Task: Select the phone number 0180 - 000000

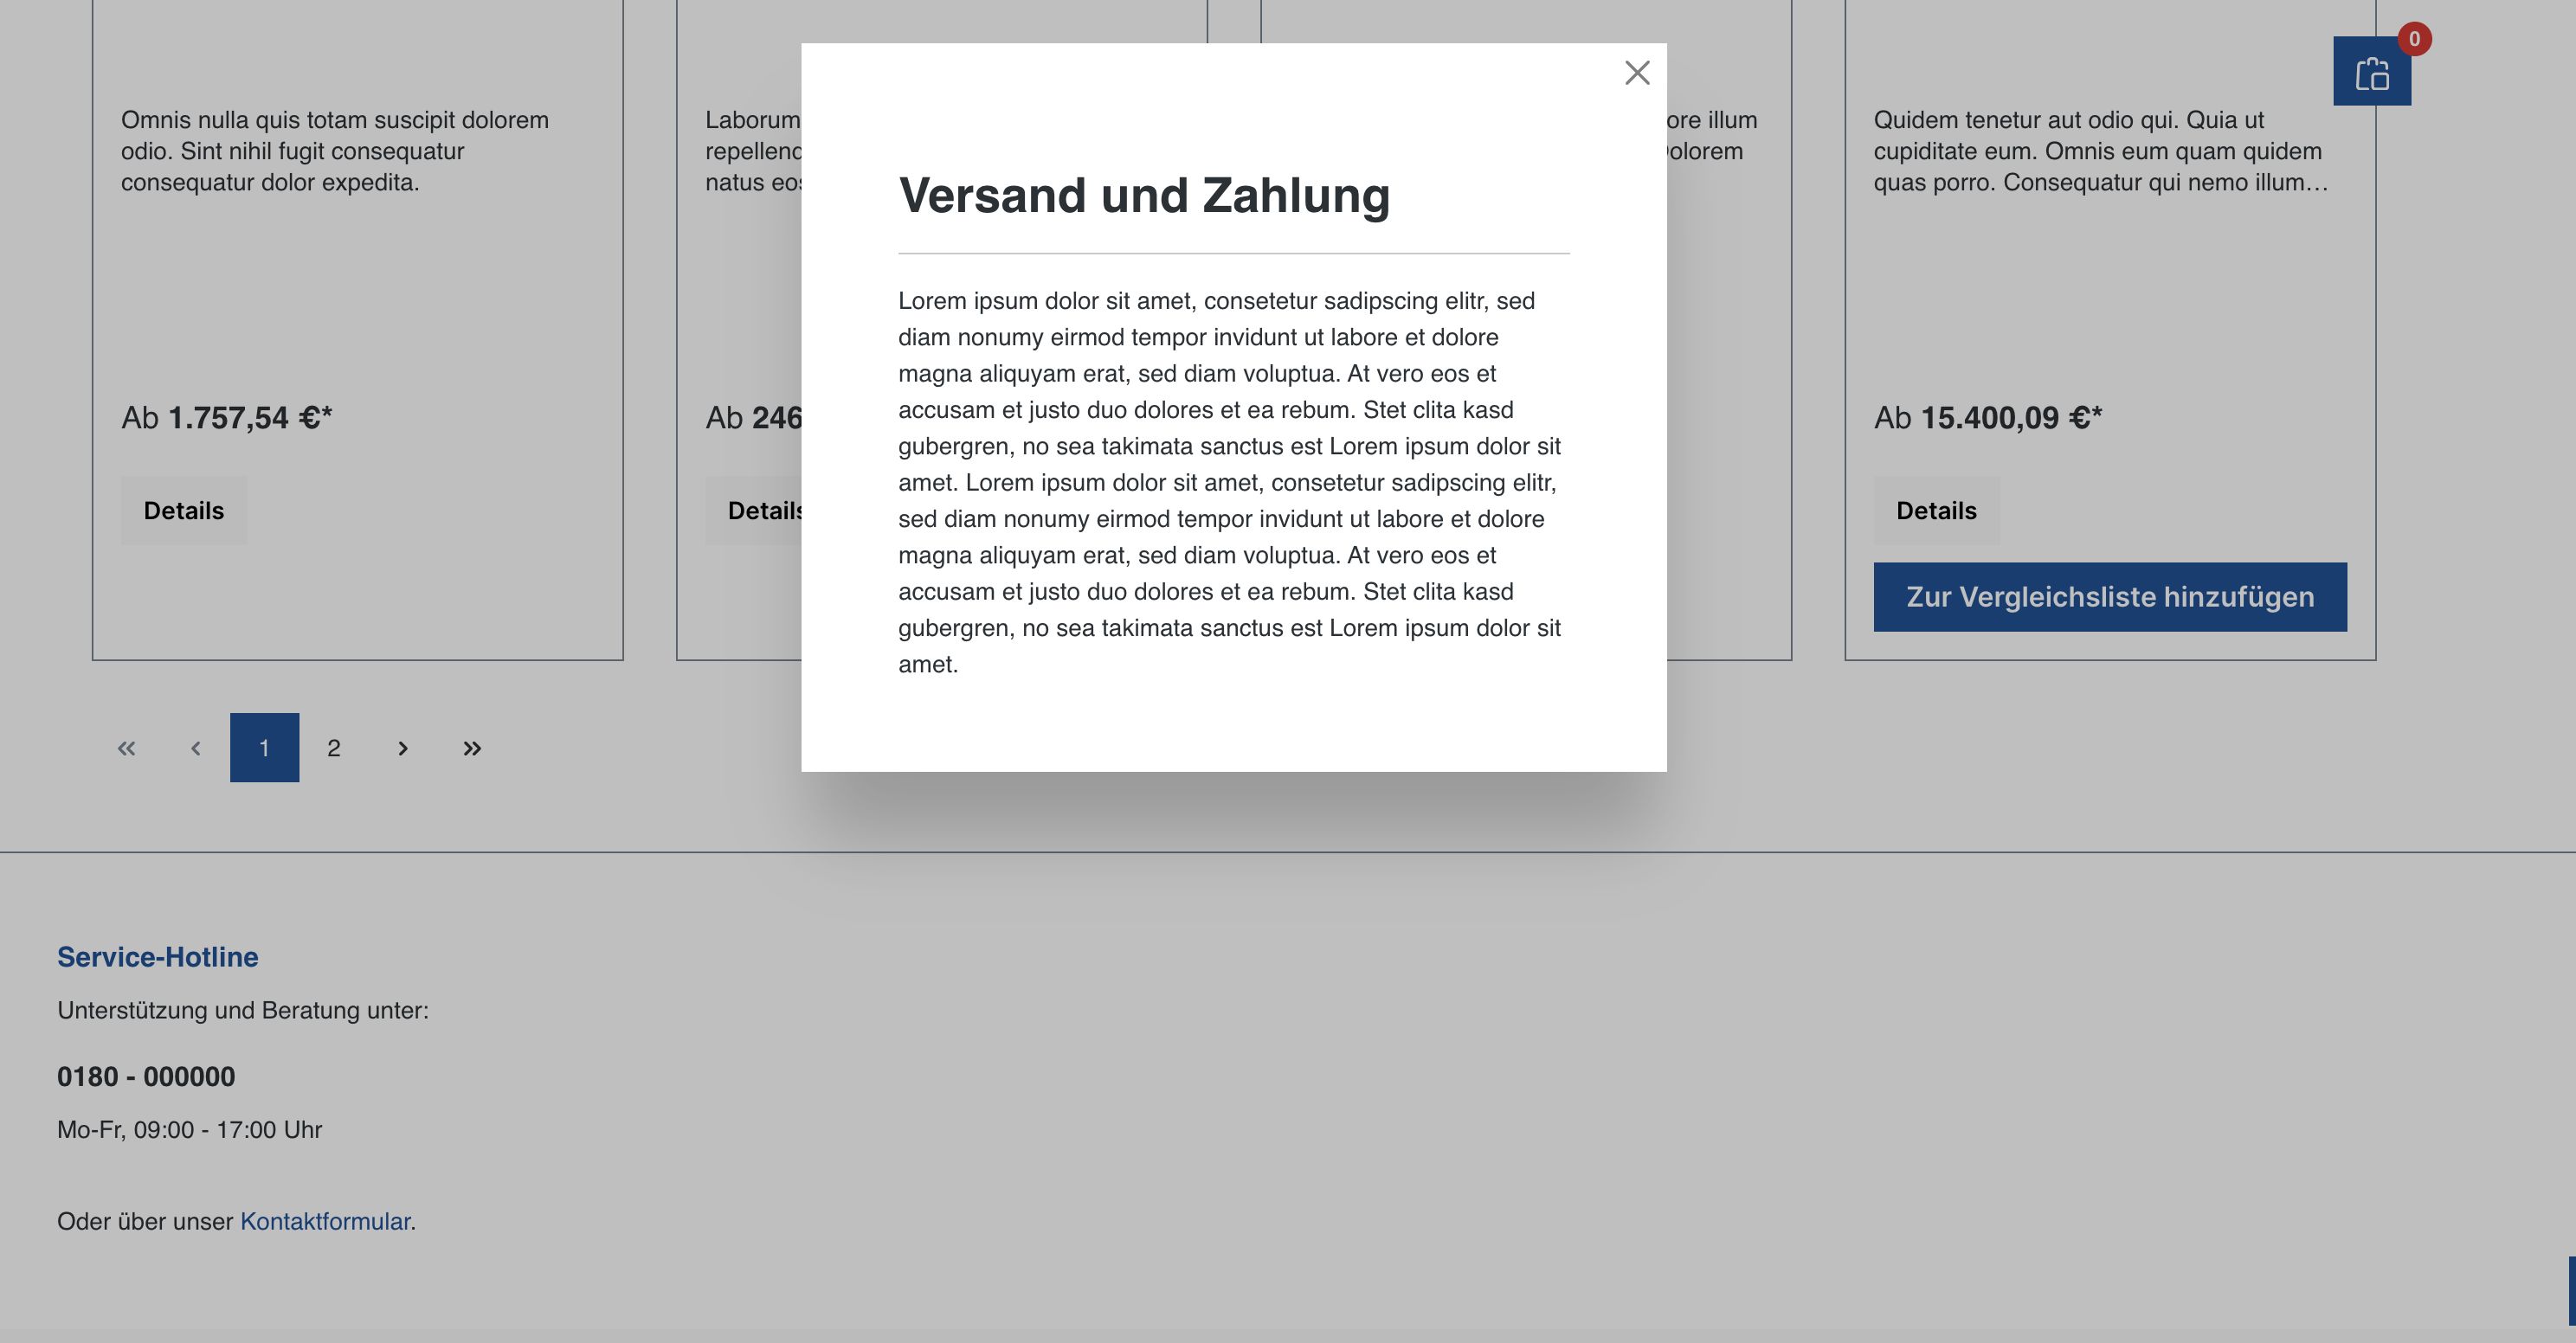Action: point(145,1077)
